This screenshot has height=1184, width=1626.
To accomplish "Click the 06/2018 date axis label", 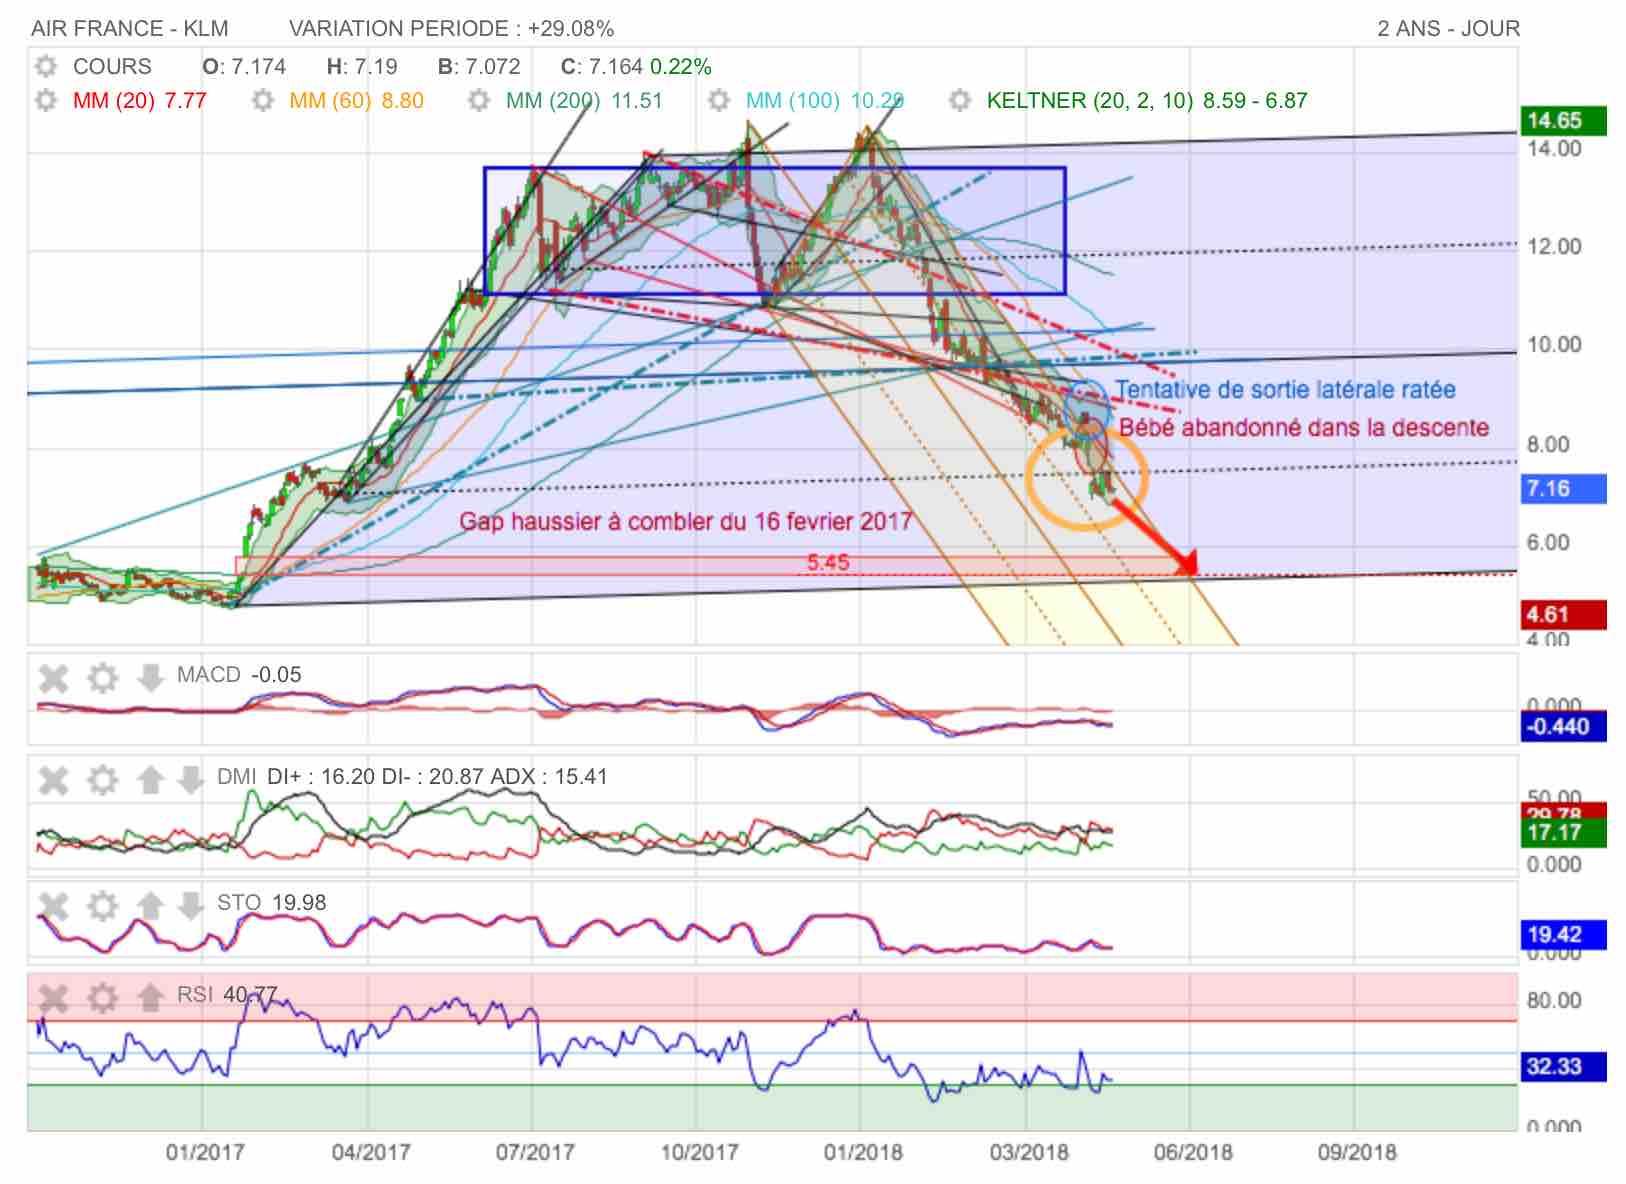I will [x=1193, y=1152].
